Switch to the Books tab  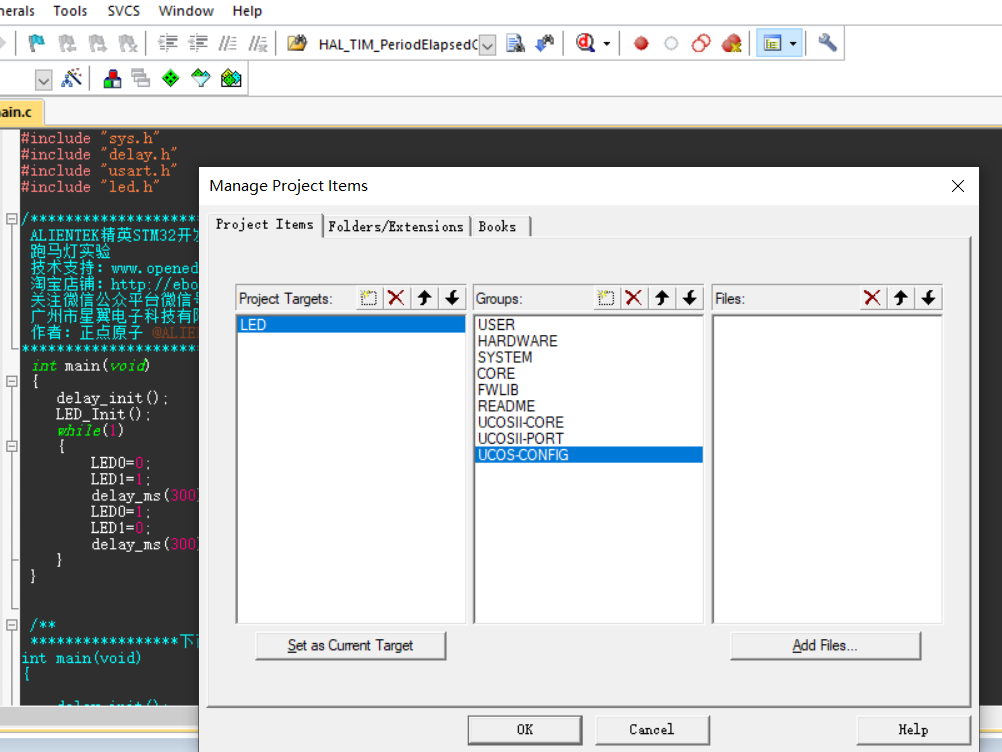497,226
